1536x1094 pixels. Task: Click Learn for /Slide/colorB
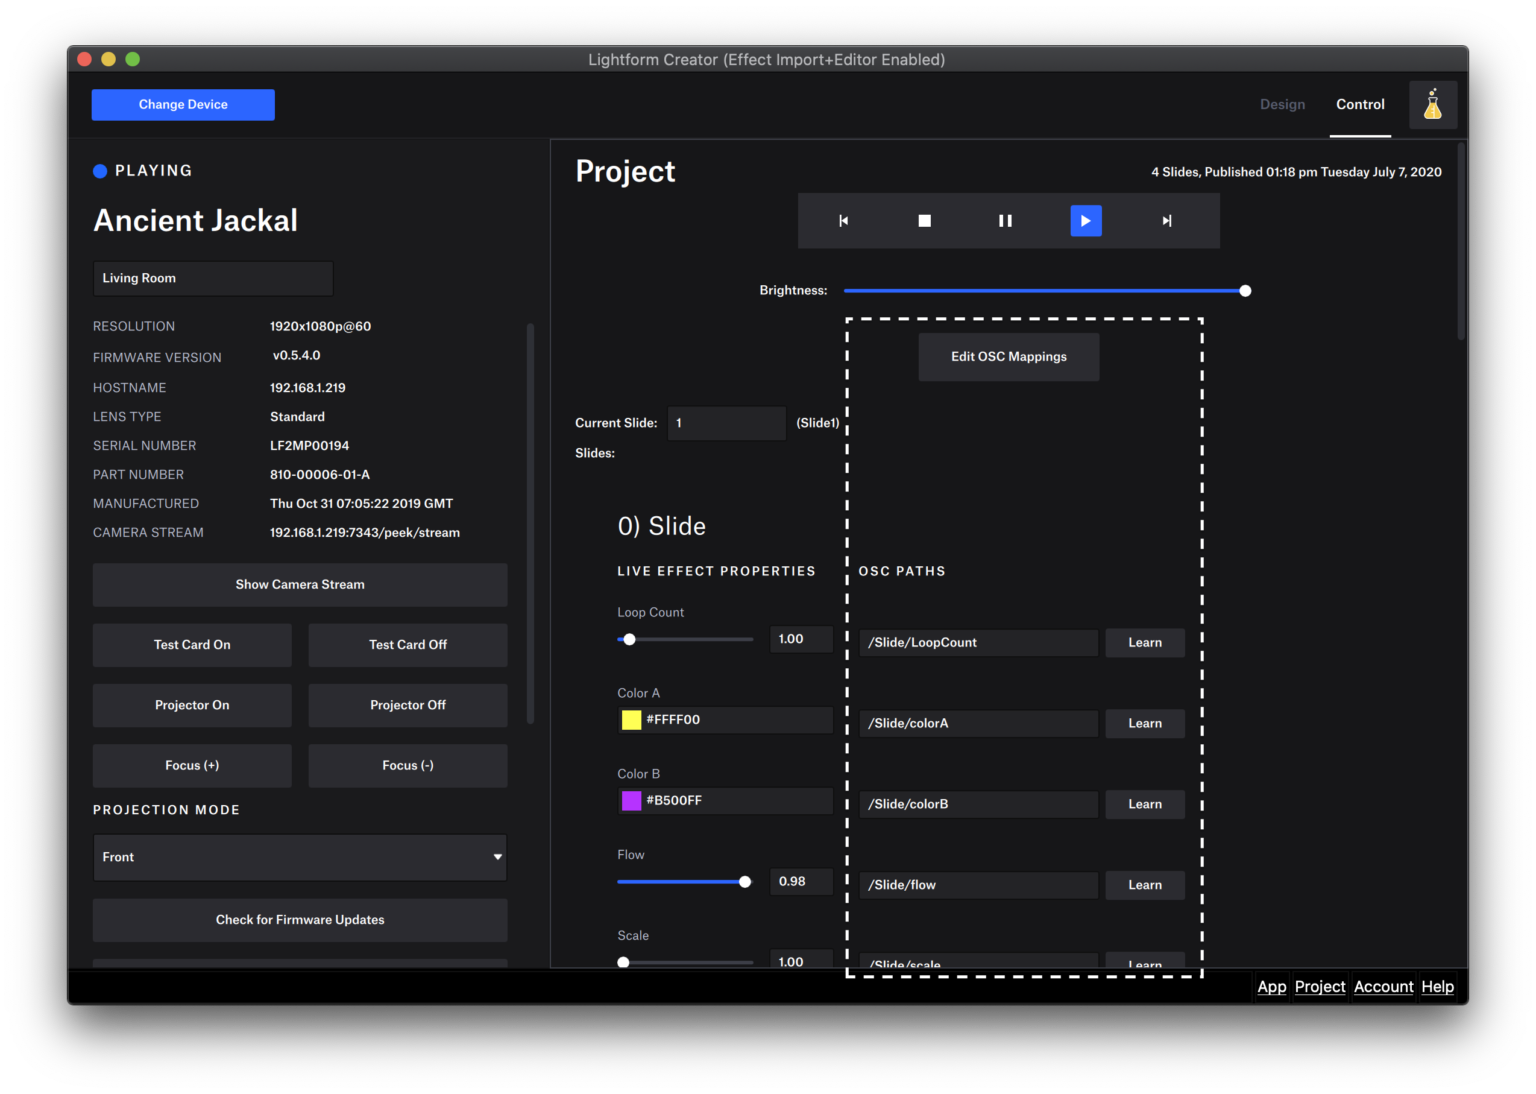[1145, 805]
